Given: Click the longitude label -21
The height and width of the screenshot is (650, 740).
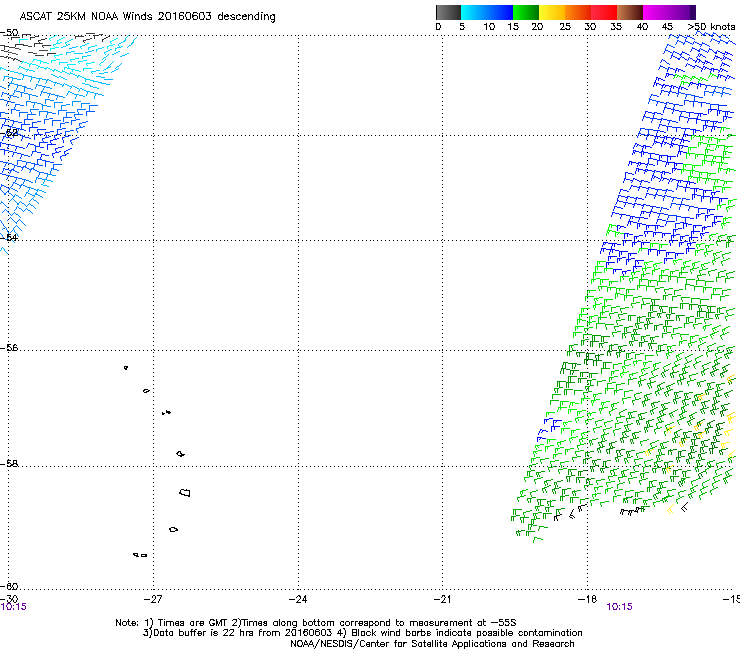Looking at the screenshot, I should [x=442, y=599].
